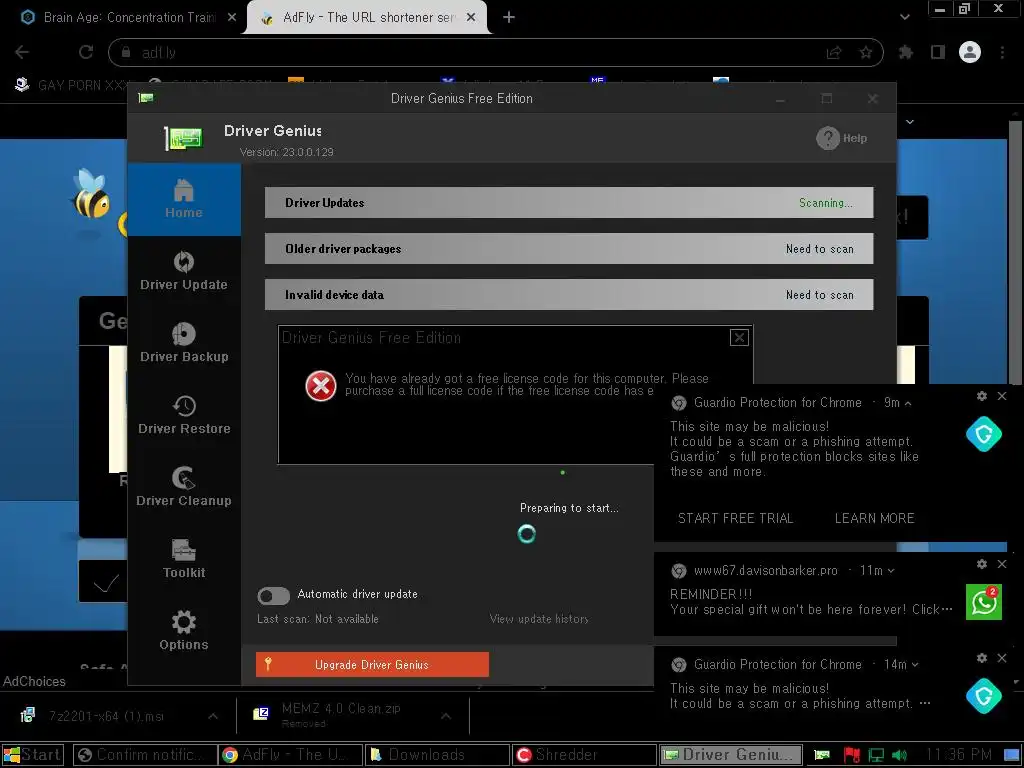Switch to Downloads taskbar button
The image size is (1024, 768).
click(437, 755)
